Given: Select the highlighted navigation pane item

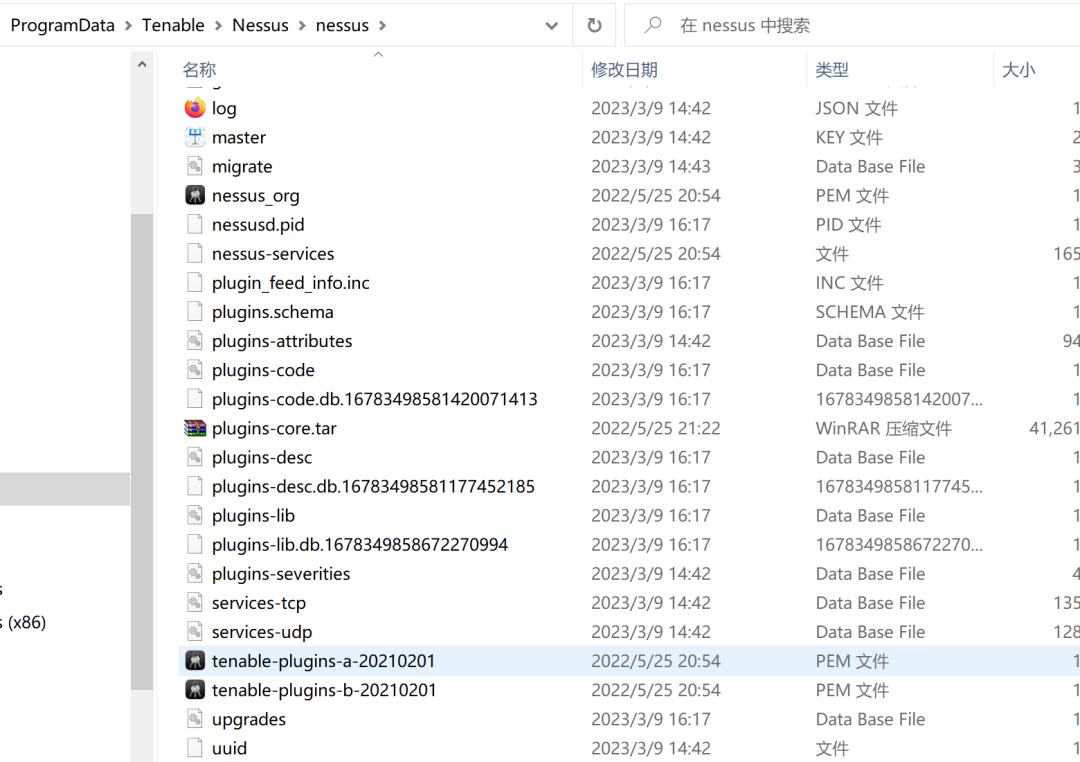Looking at the screenshot, I should point(65,488).
